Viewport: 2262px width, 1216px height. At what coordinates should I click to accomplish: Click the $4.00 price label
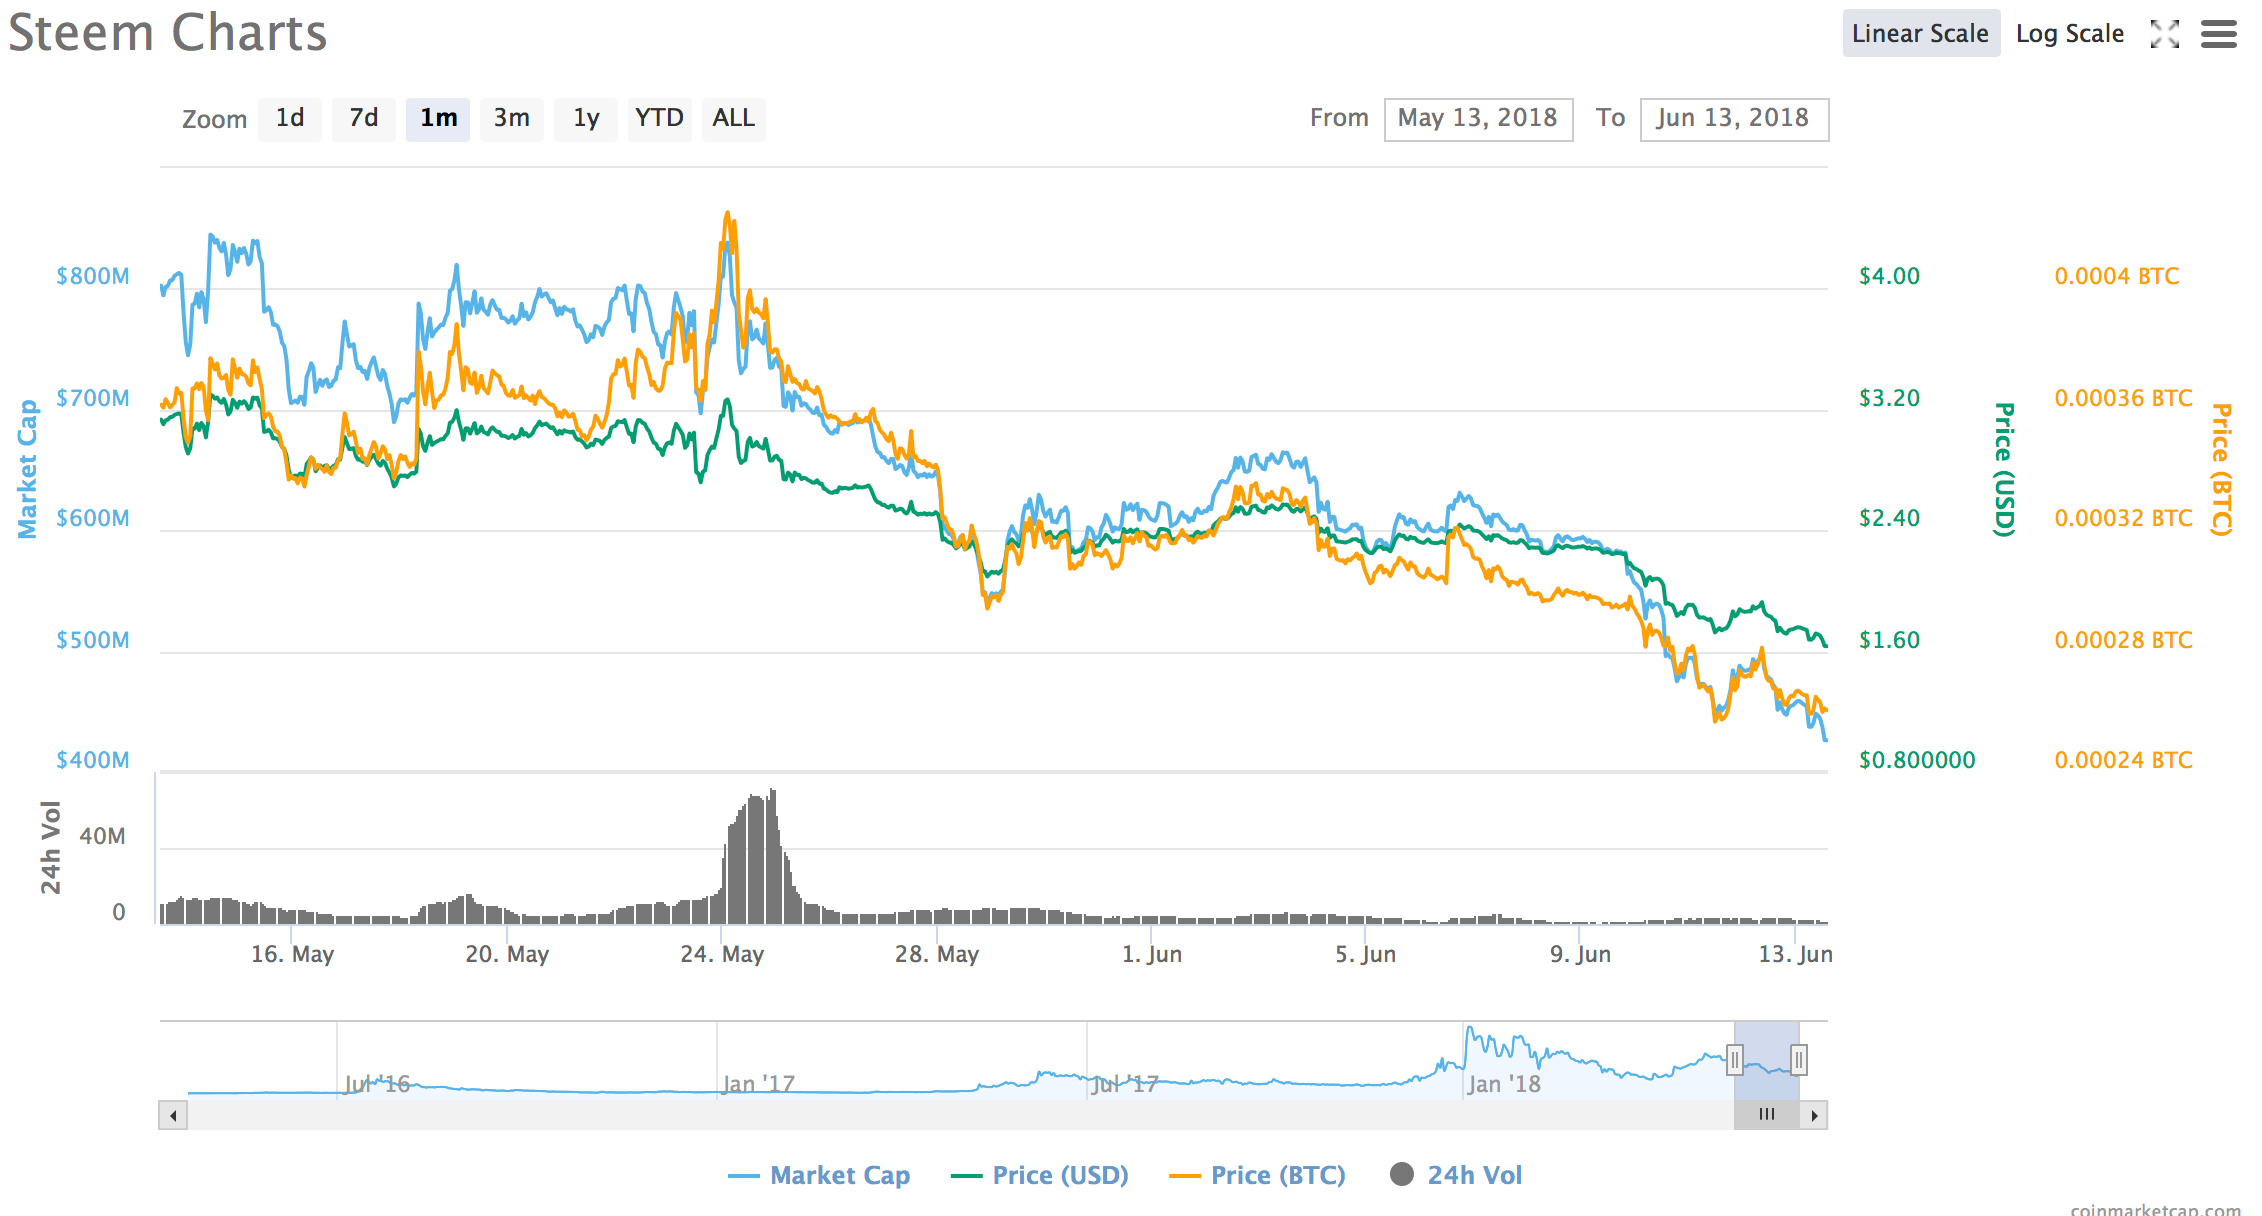tap(1889, 276)
